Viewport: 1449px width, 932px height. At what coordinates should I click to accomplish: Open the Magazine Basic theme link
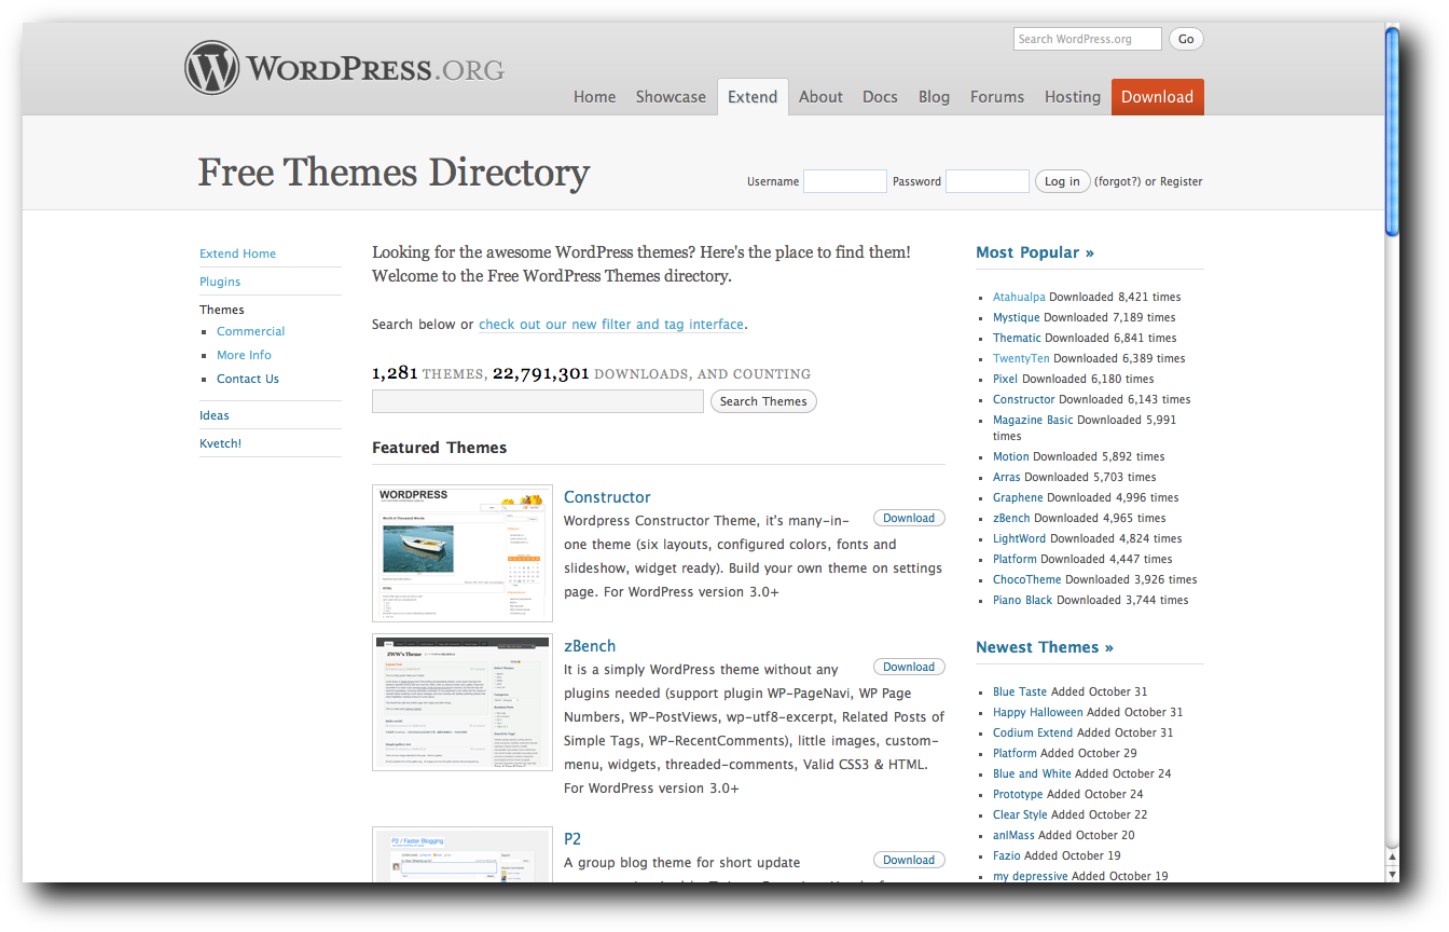(x=1033, y=420)
